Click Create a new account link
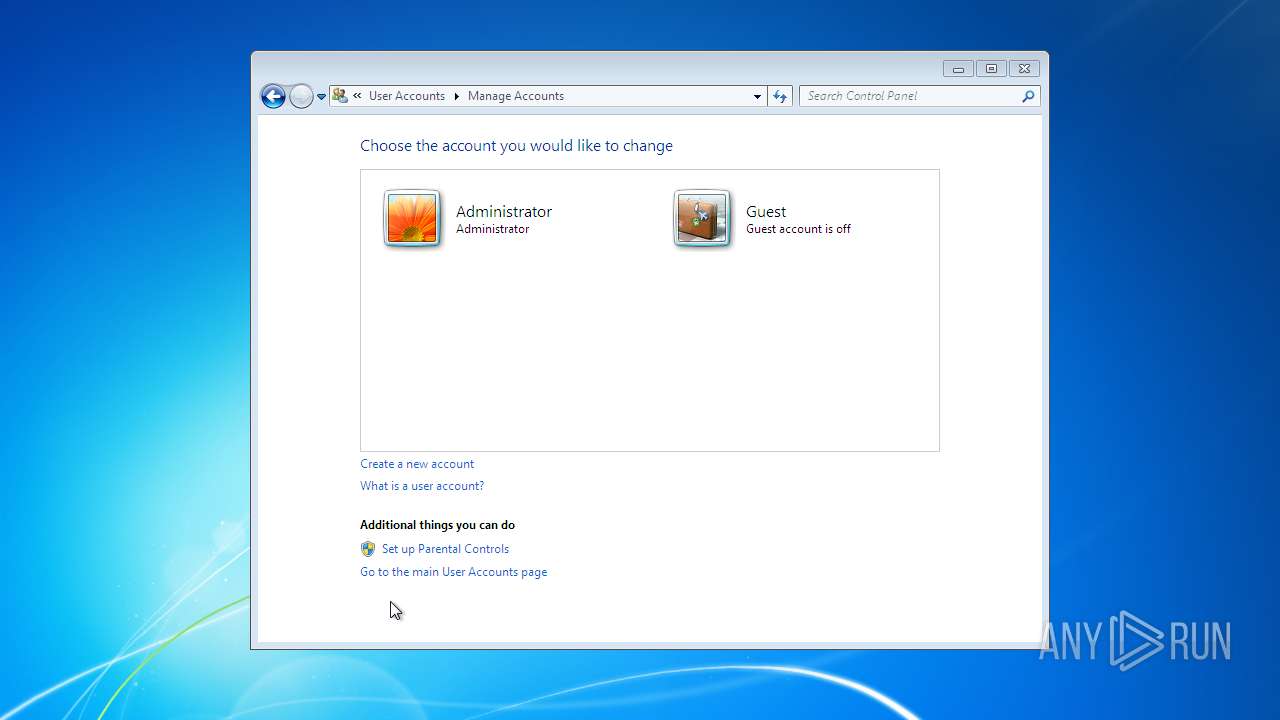The width and height of the screenshot is (1280, 720). pos(417,464)
